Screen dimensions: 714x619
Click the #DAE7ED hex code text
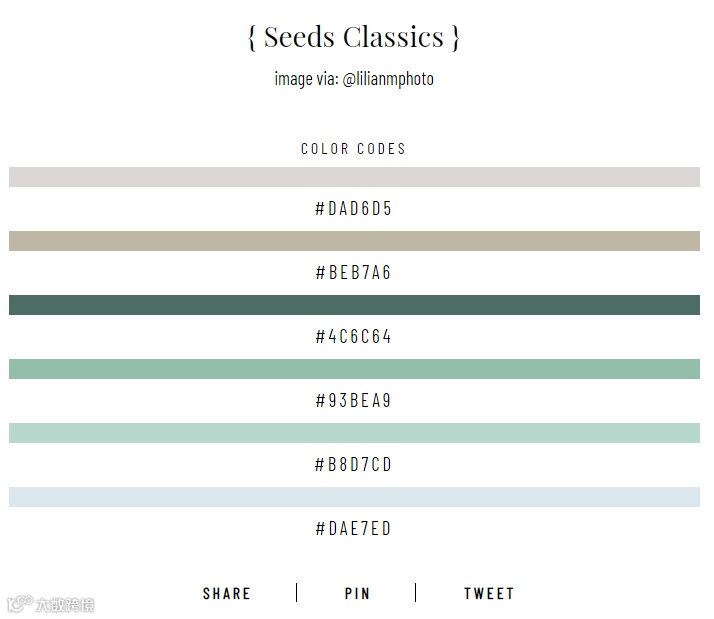(x=353, y=529)
